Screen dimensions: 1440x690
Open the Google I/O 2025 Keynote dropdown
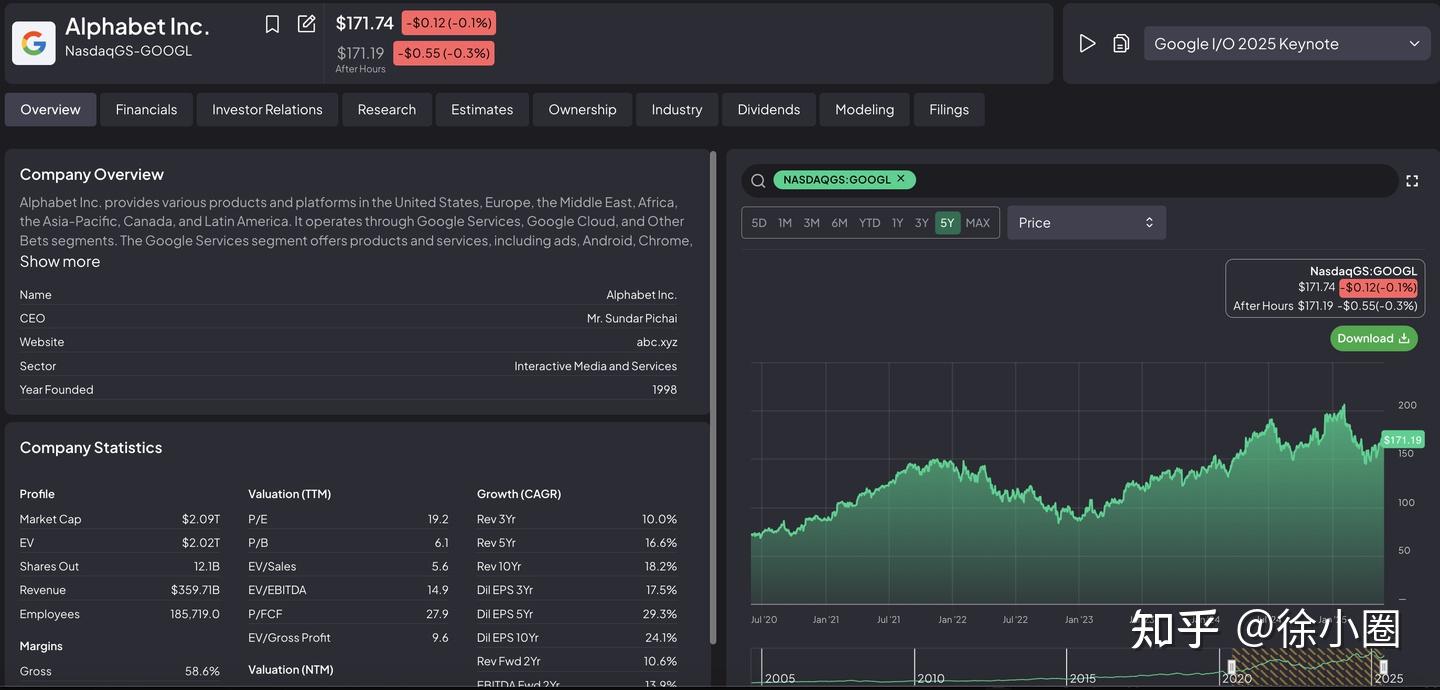[1287, 43]
